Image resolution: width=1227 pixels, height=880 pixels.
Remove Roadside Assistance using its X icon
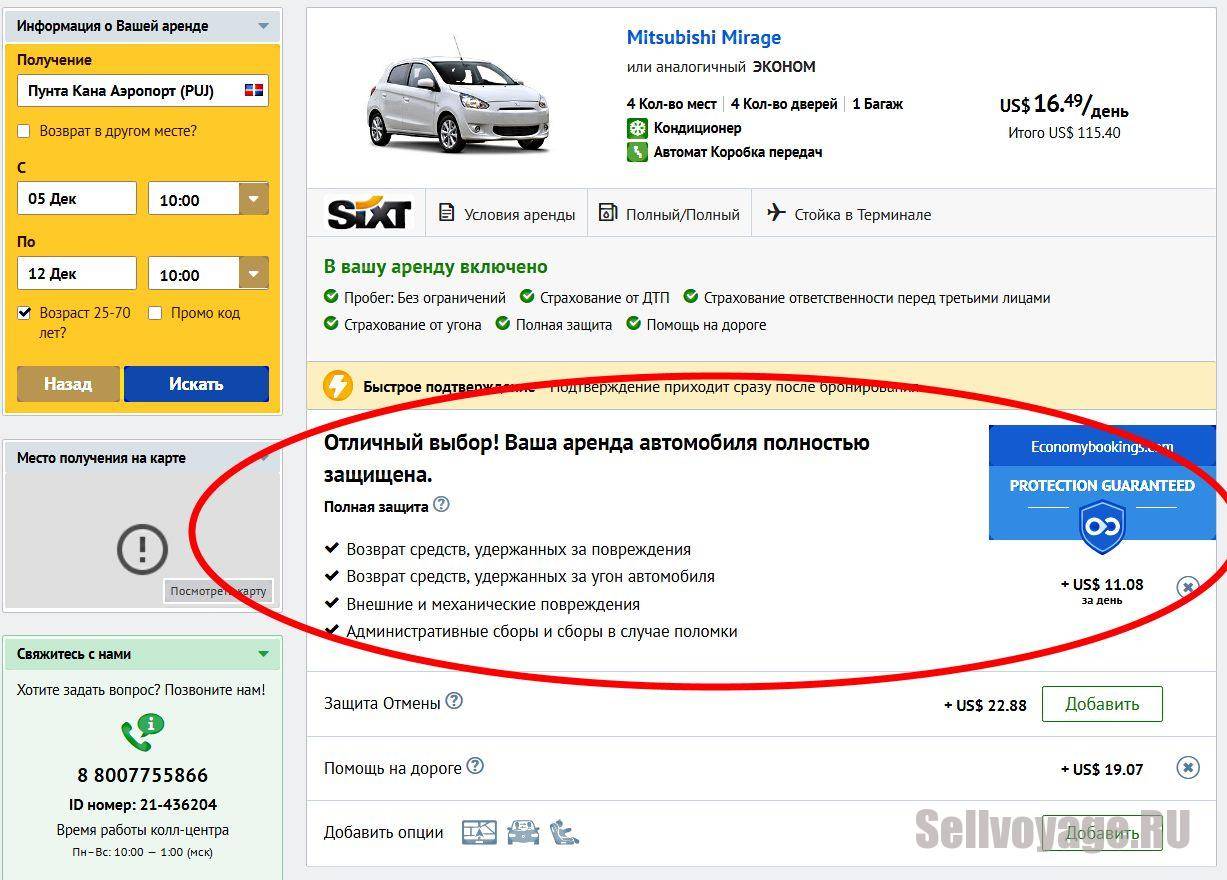[1187, 768]
